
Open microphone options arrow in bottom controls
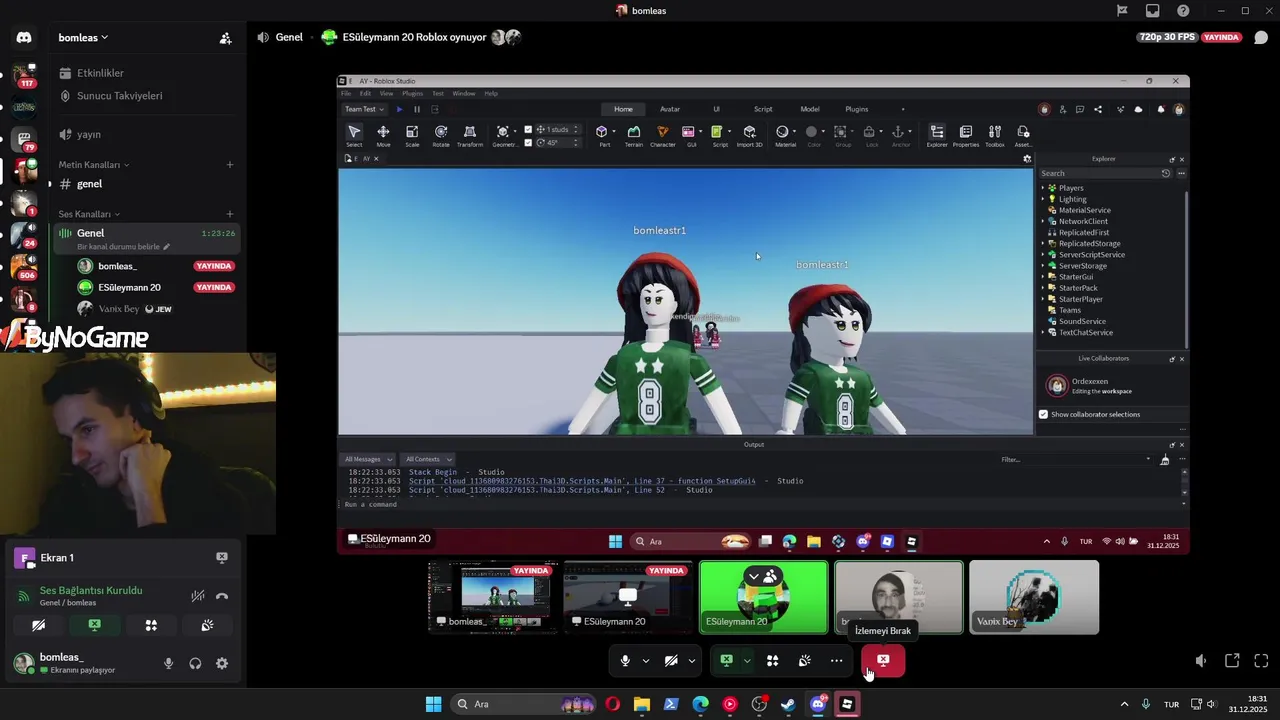(x=646, y=661)
